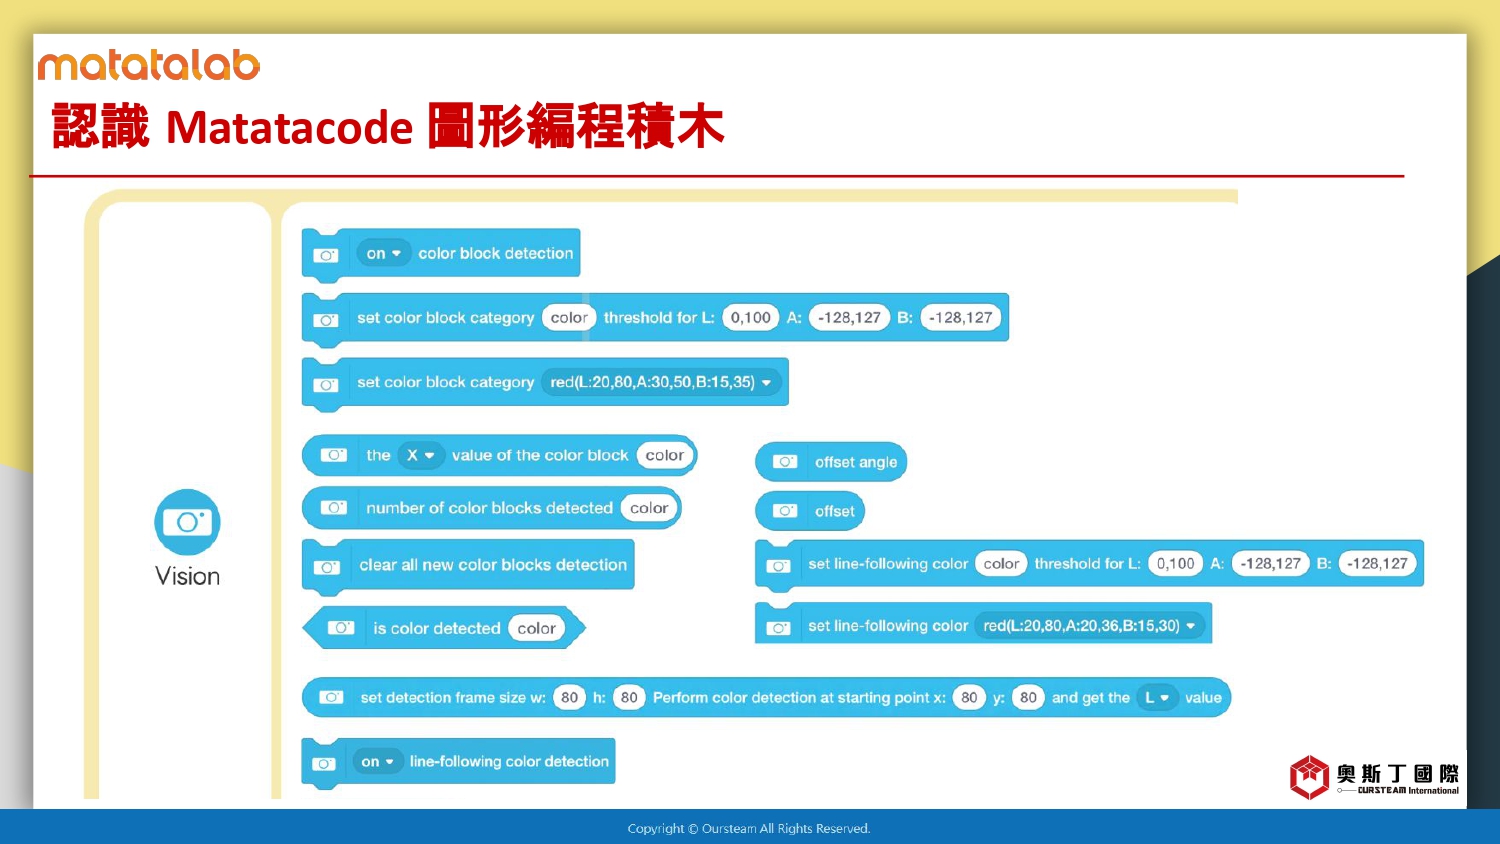Click camera icon on 'set line-following color red' block
1500x844 pixels.
[x=778, y=628]
